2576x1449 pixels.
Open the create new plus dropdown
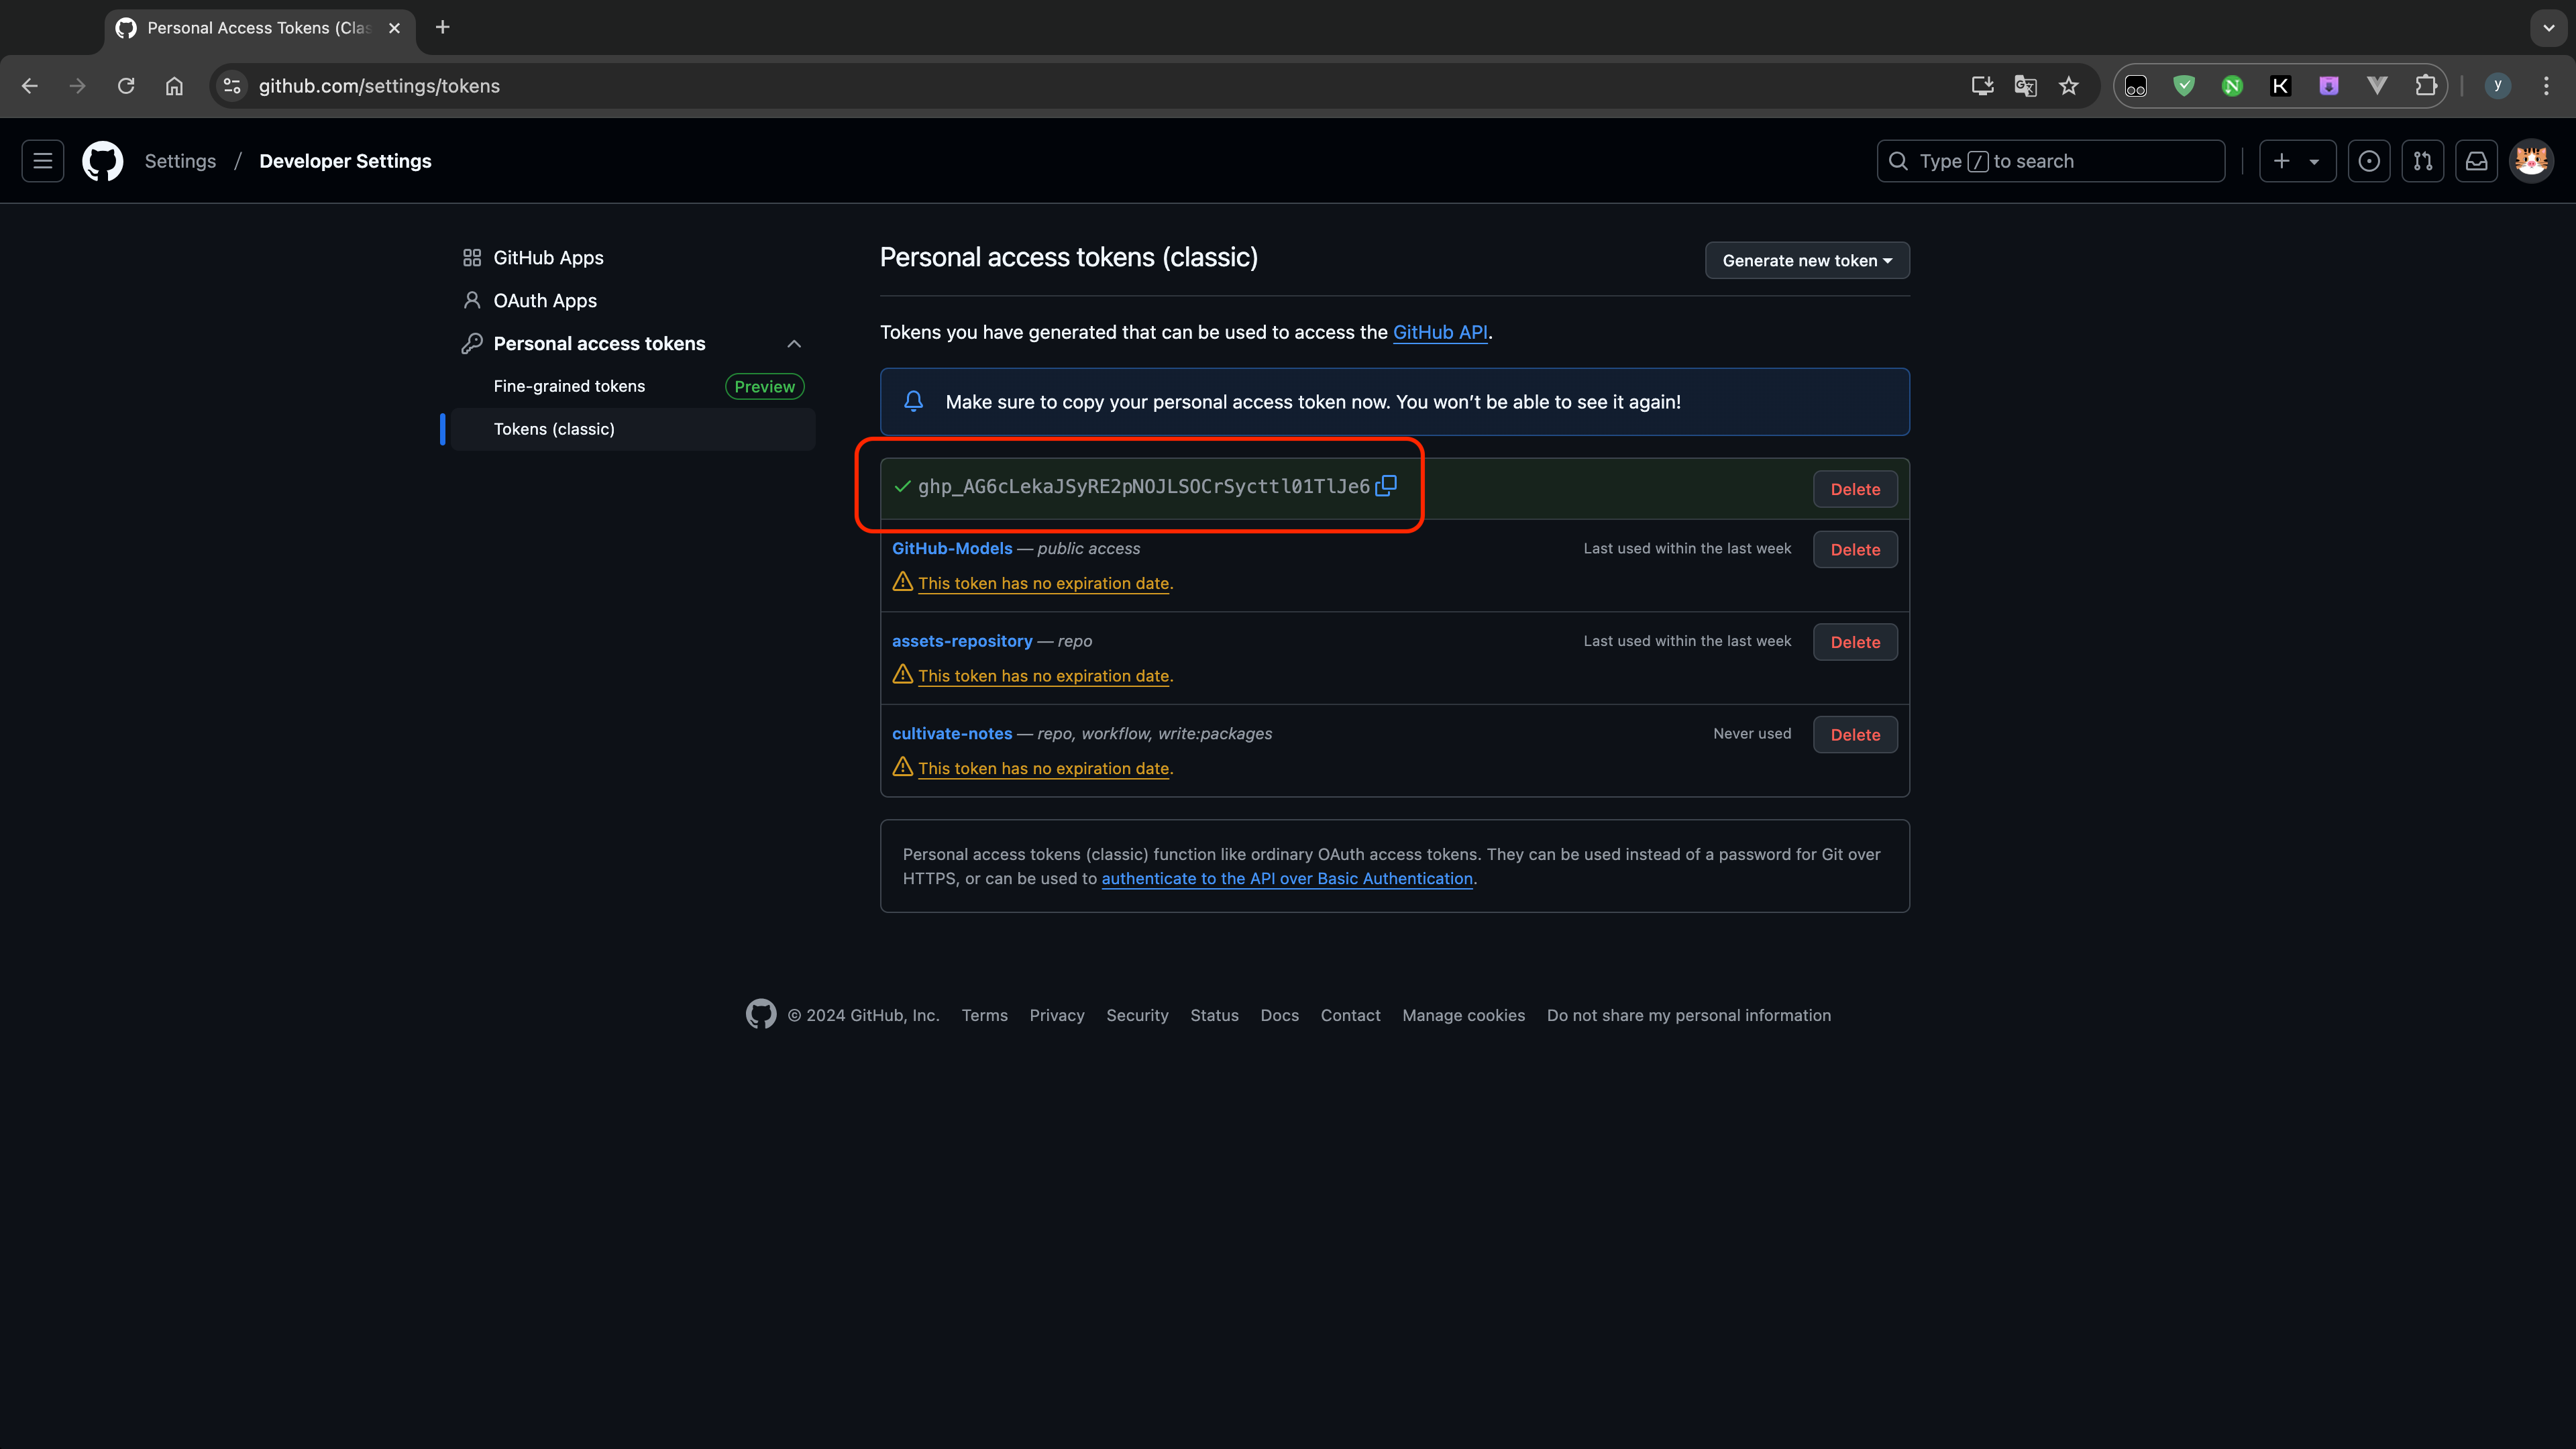coord(2296,161)
